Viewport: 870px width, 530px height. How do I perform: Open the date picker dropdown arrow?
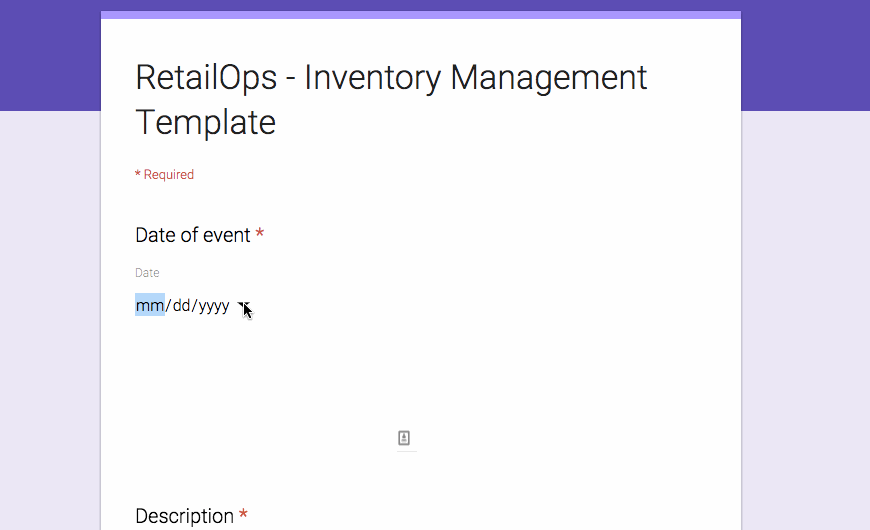pos(243,306)
